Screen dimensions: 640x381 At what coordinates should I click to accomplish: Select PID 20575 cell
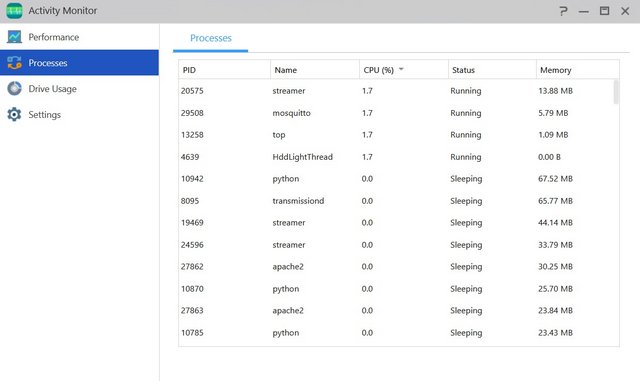coord(192,91)
